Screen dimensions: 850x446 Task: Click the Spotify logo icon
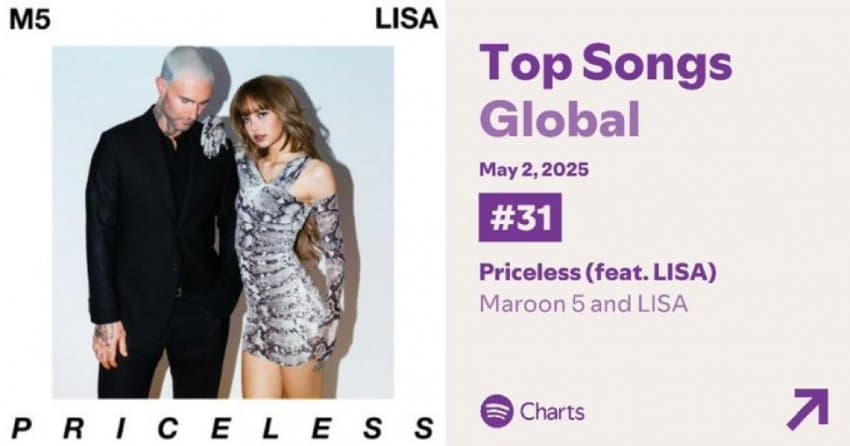497,411
